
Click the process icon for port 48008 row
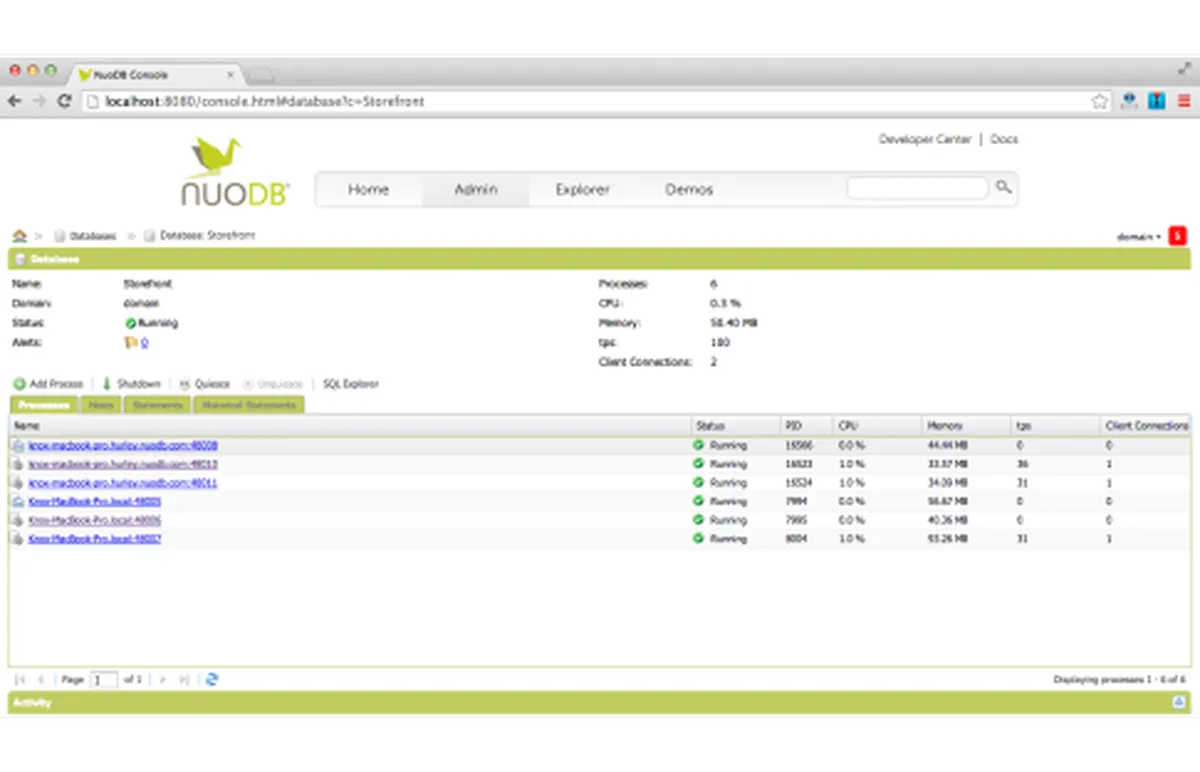(x=18, y=446)
